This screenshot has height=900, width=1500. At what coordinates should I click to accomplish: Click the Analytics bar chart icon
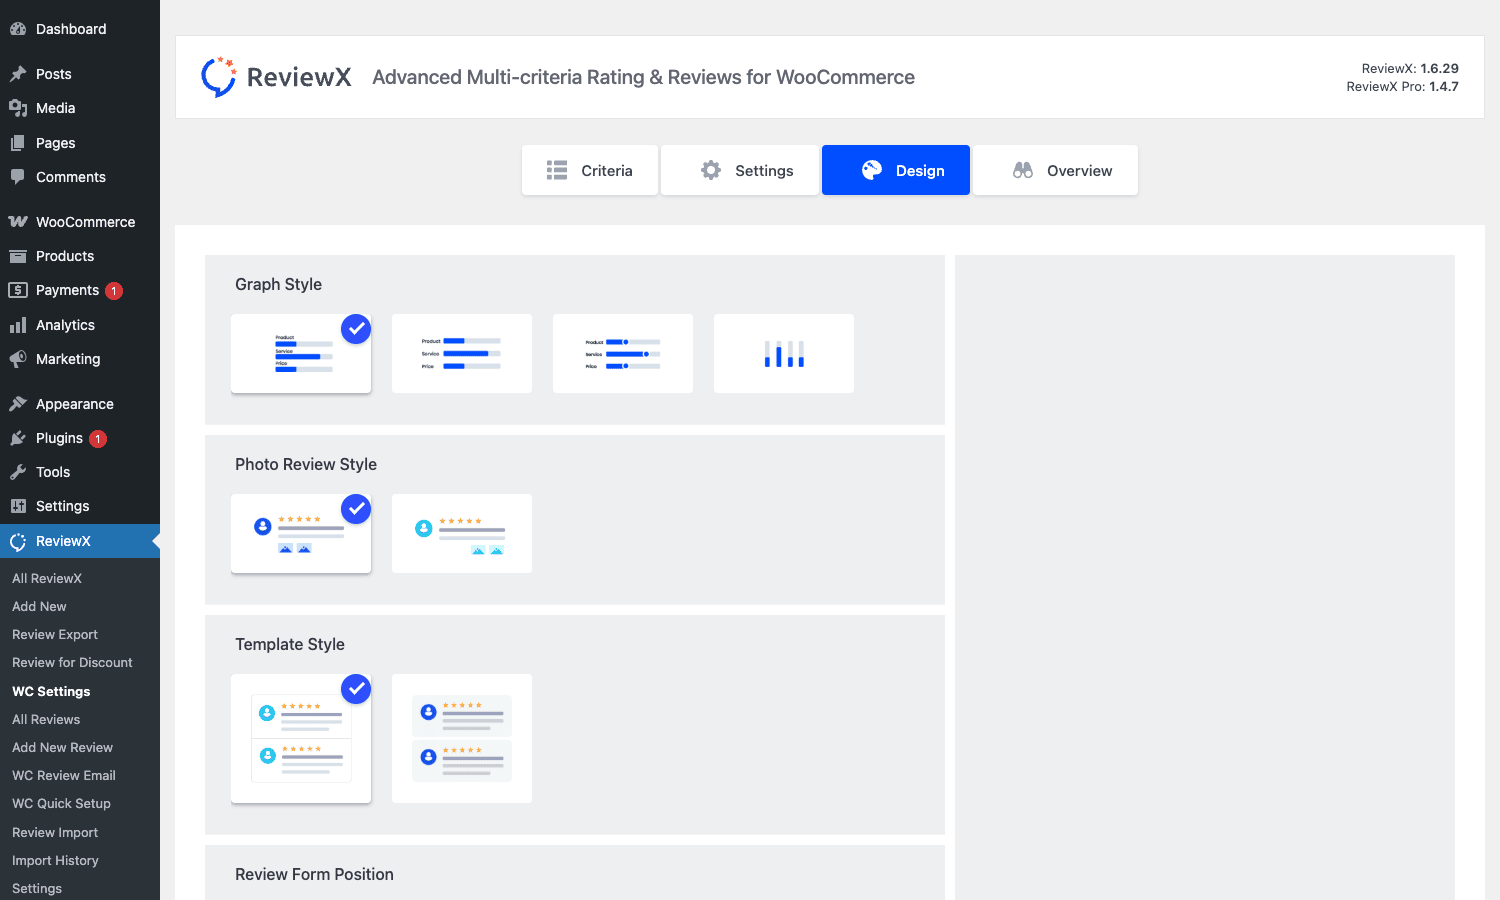(18, 325)
